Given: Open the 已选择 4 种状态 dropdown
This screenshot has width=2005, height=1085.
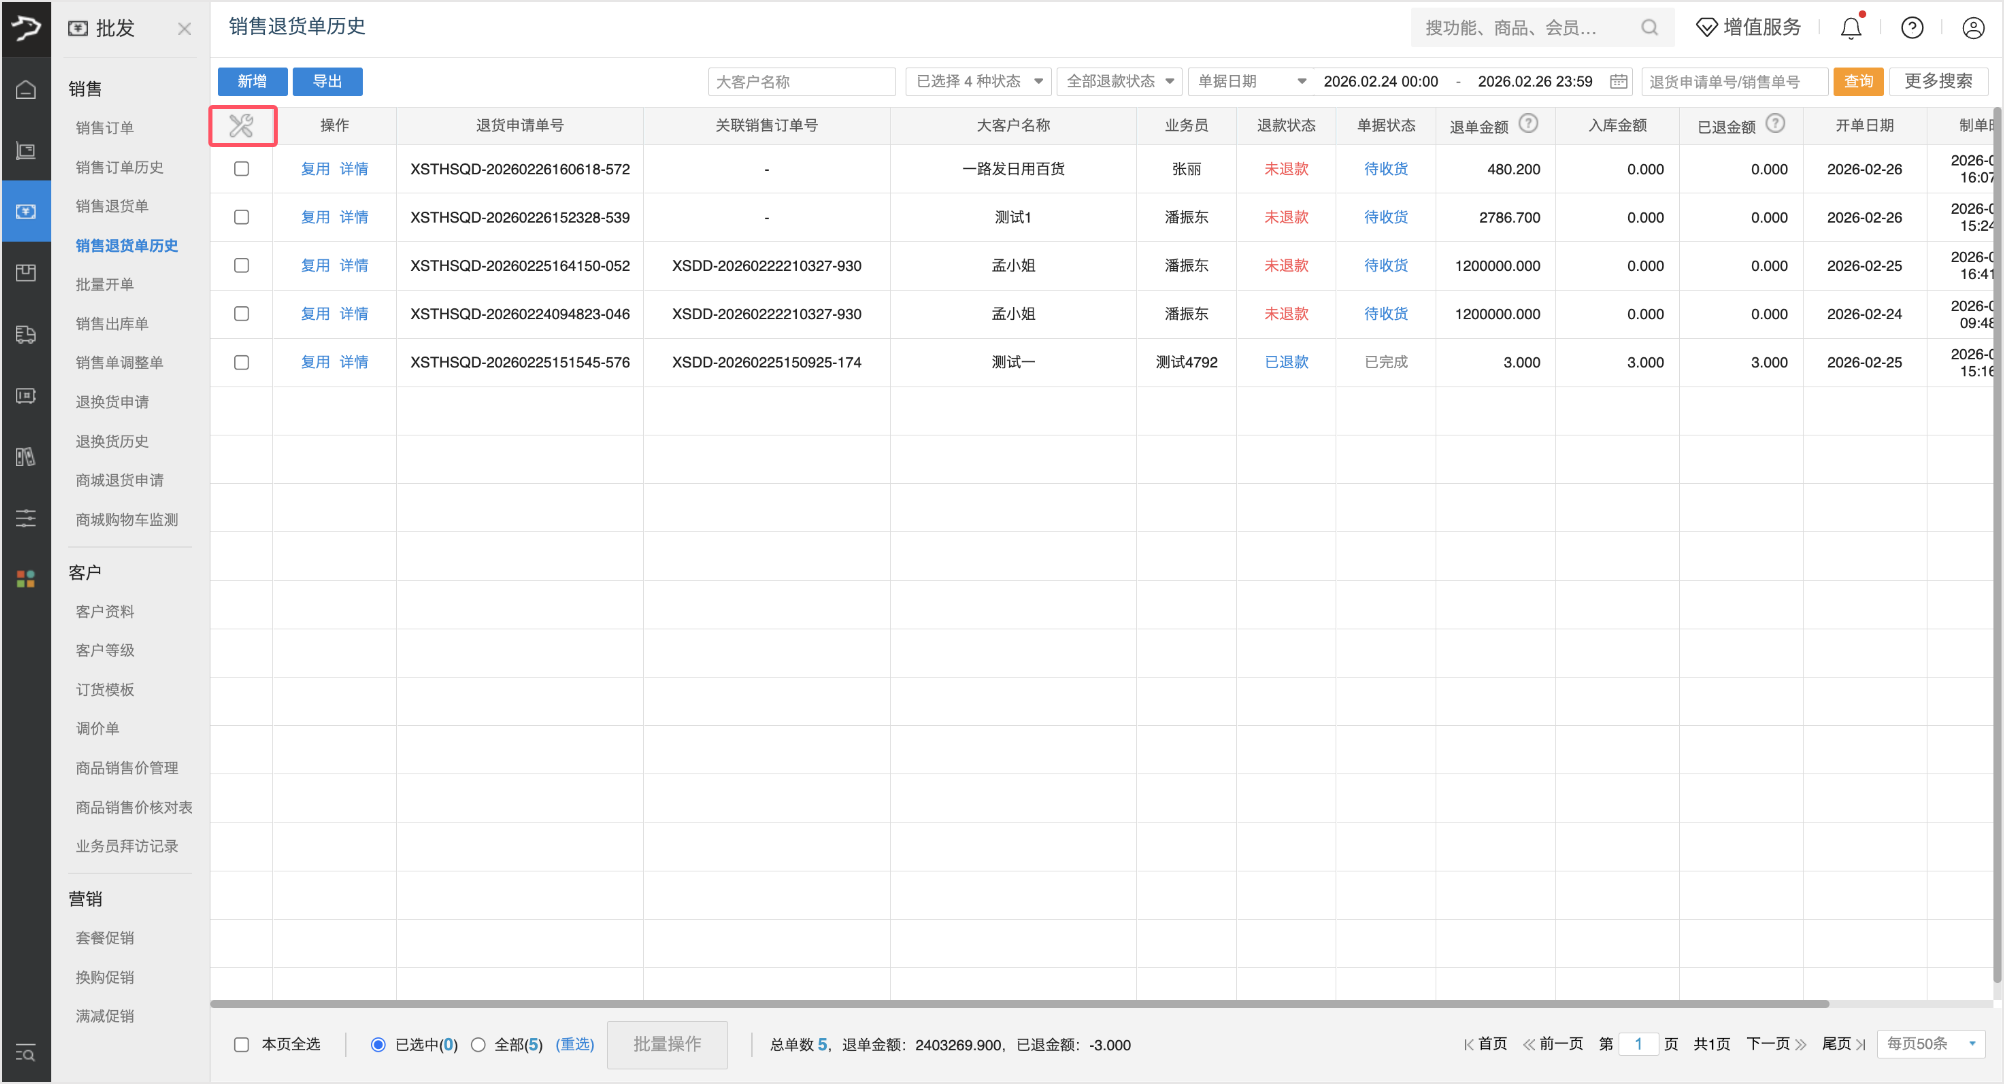Looking at the screenshot, I should (x=977, y=81).
